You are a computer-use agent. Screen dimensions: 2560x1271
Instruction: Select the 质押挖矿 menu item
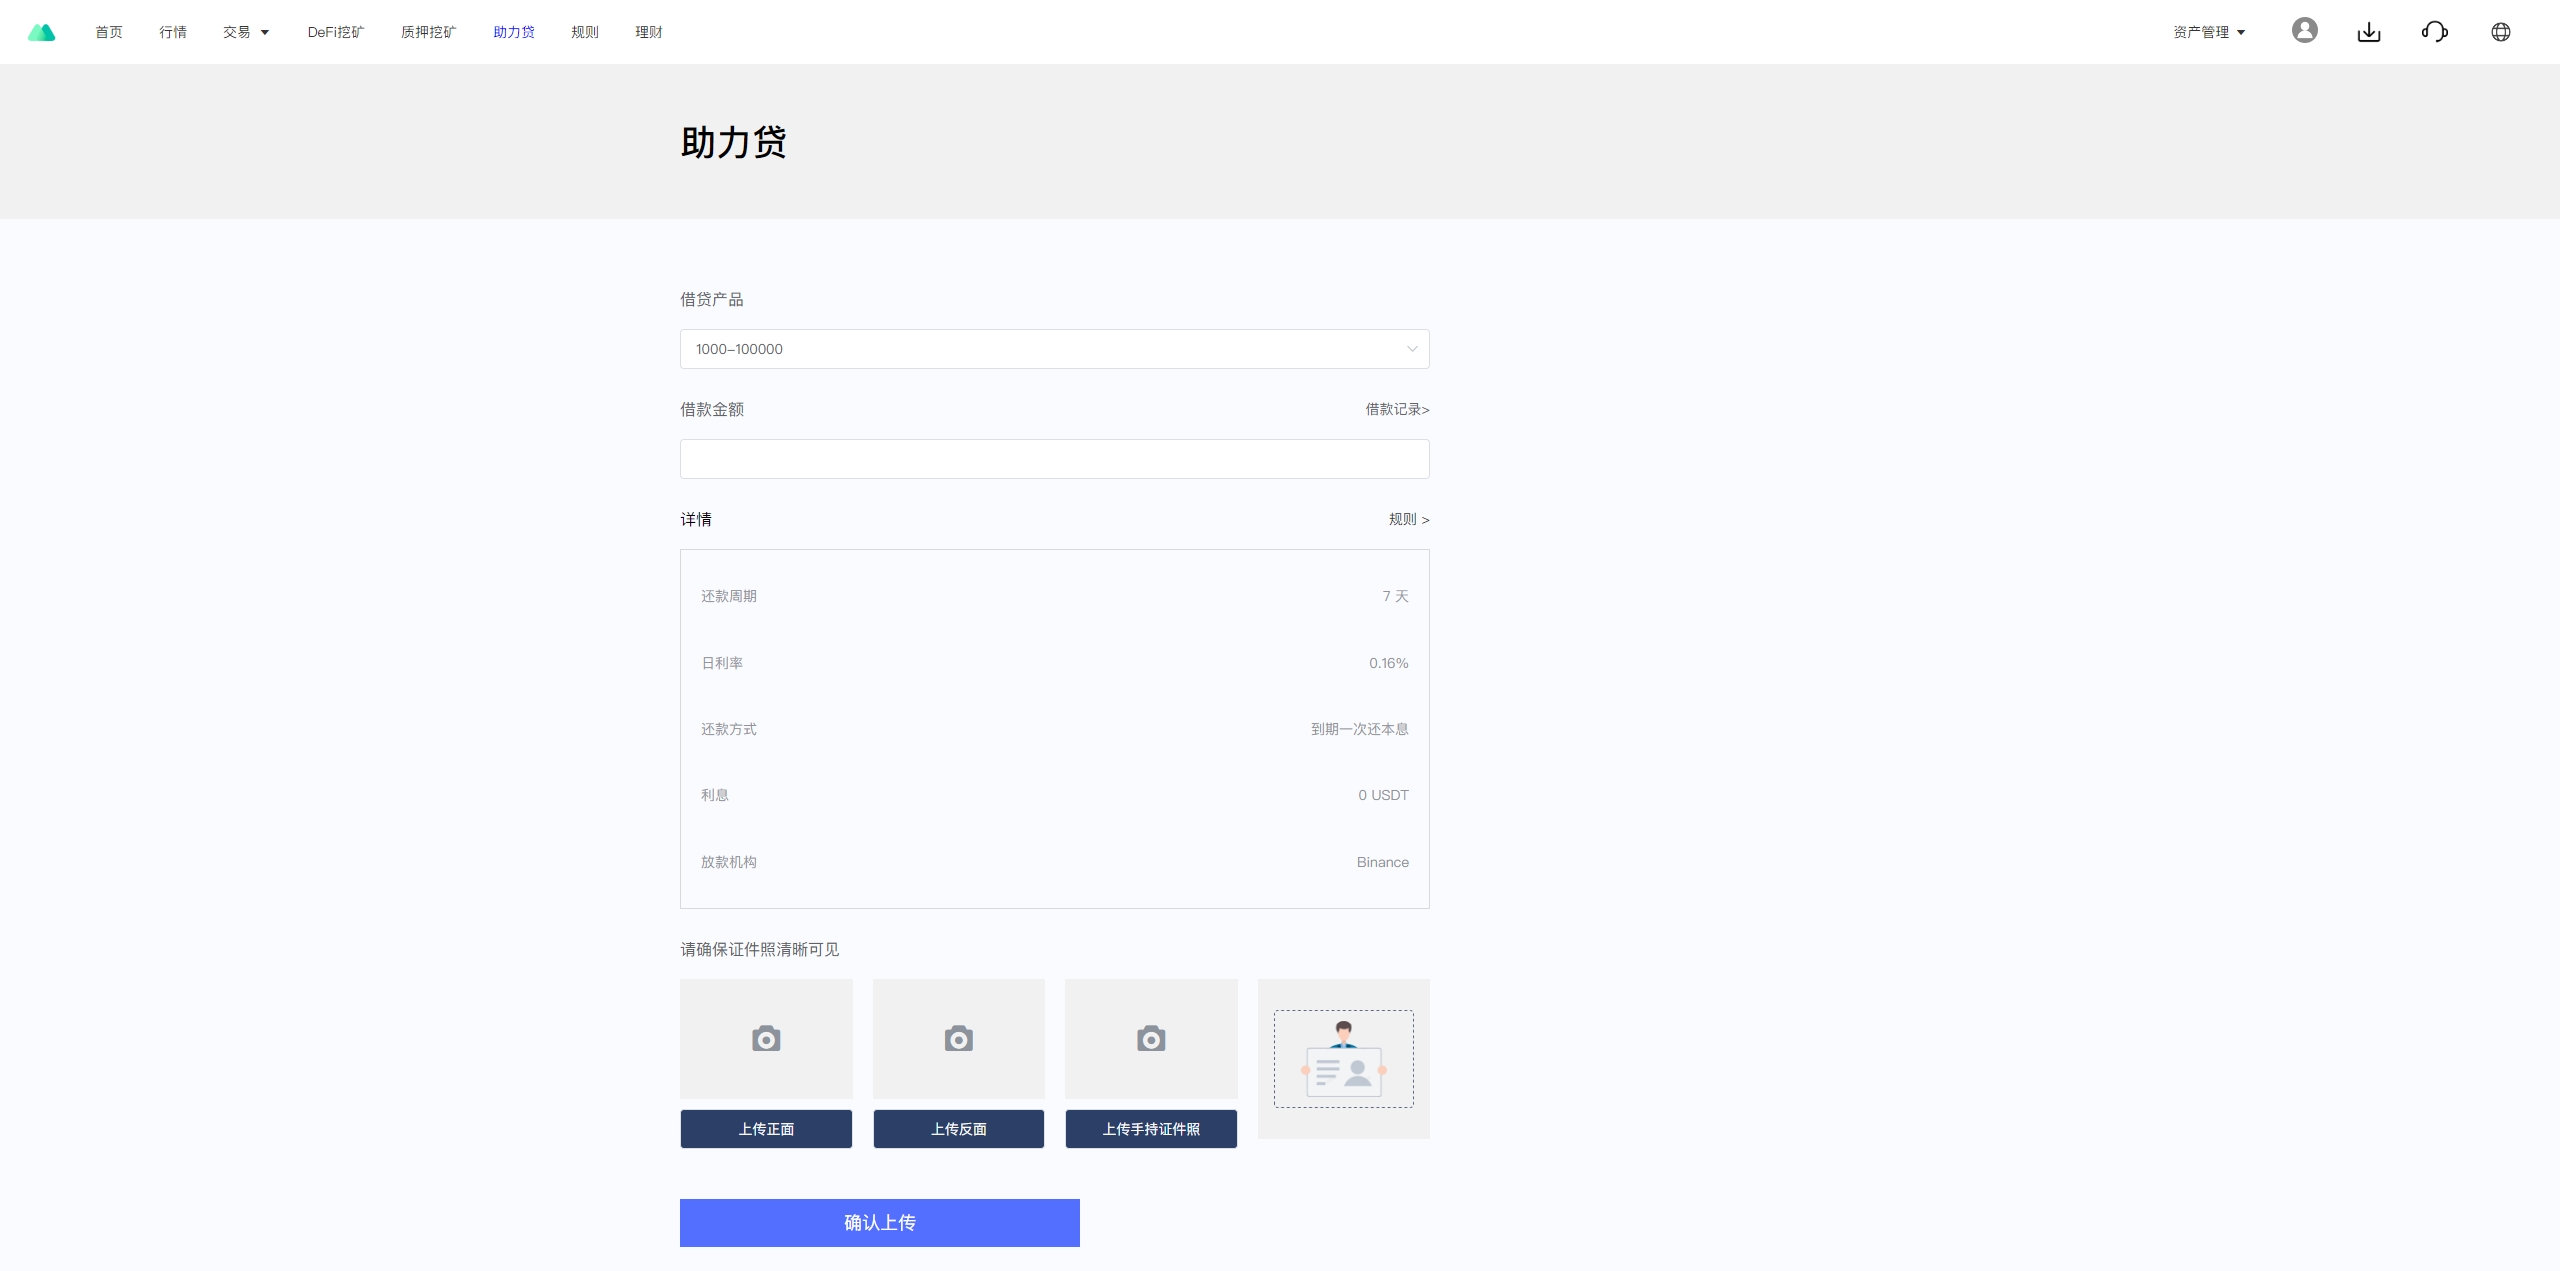[428, 32]
